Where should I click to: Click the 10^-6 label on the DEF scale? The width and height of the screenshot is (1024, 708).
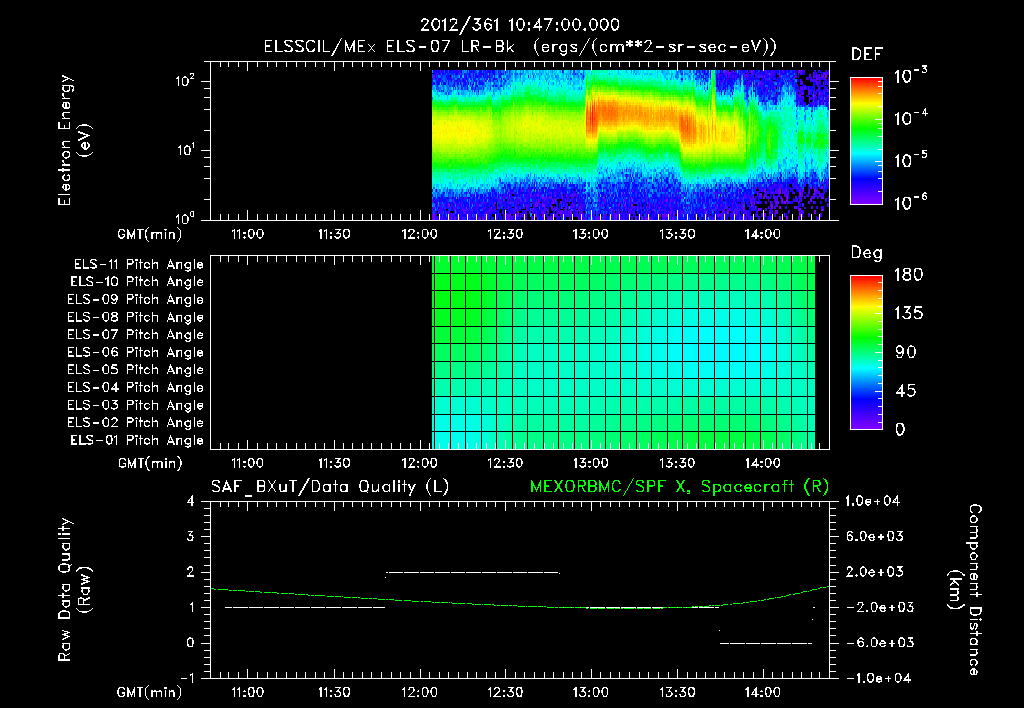(x=910, y=202)
